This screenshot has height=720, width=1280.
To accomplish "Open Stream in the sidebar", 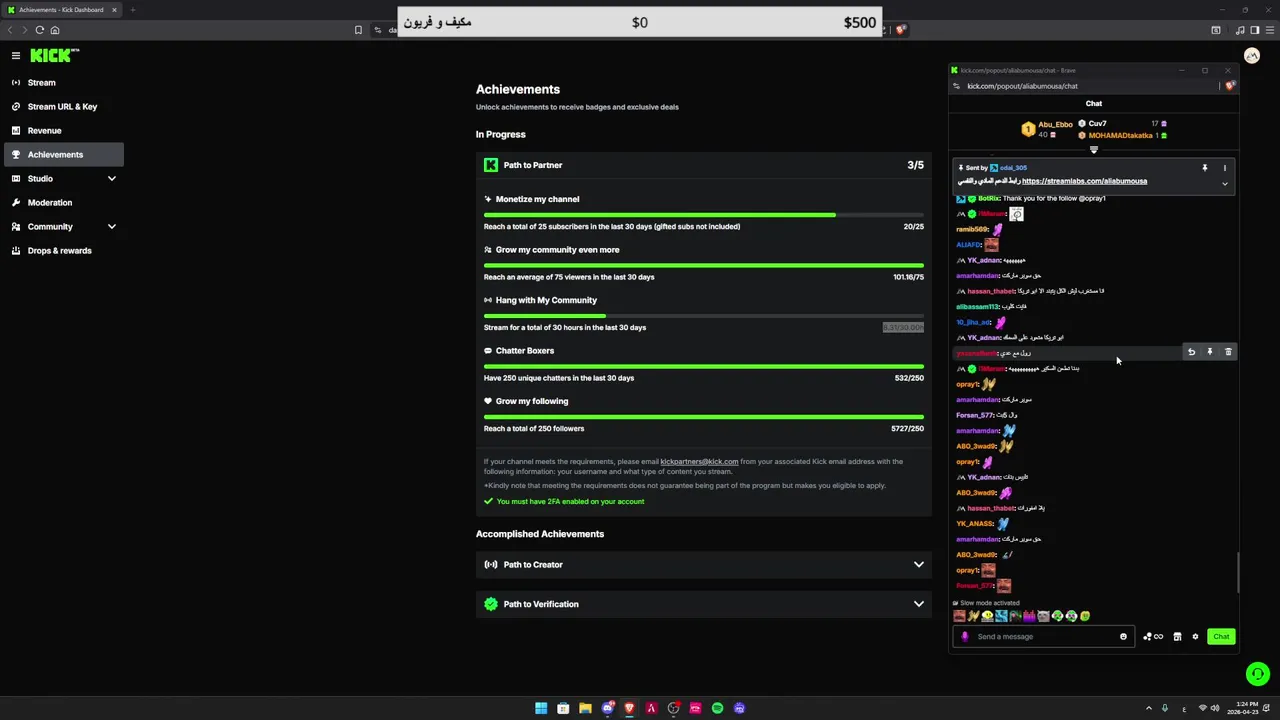I will (x=64, y=83).
